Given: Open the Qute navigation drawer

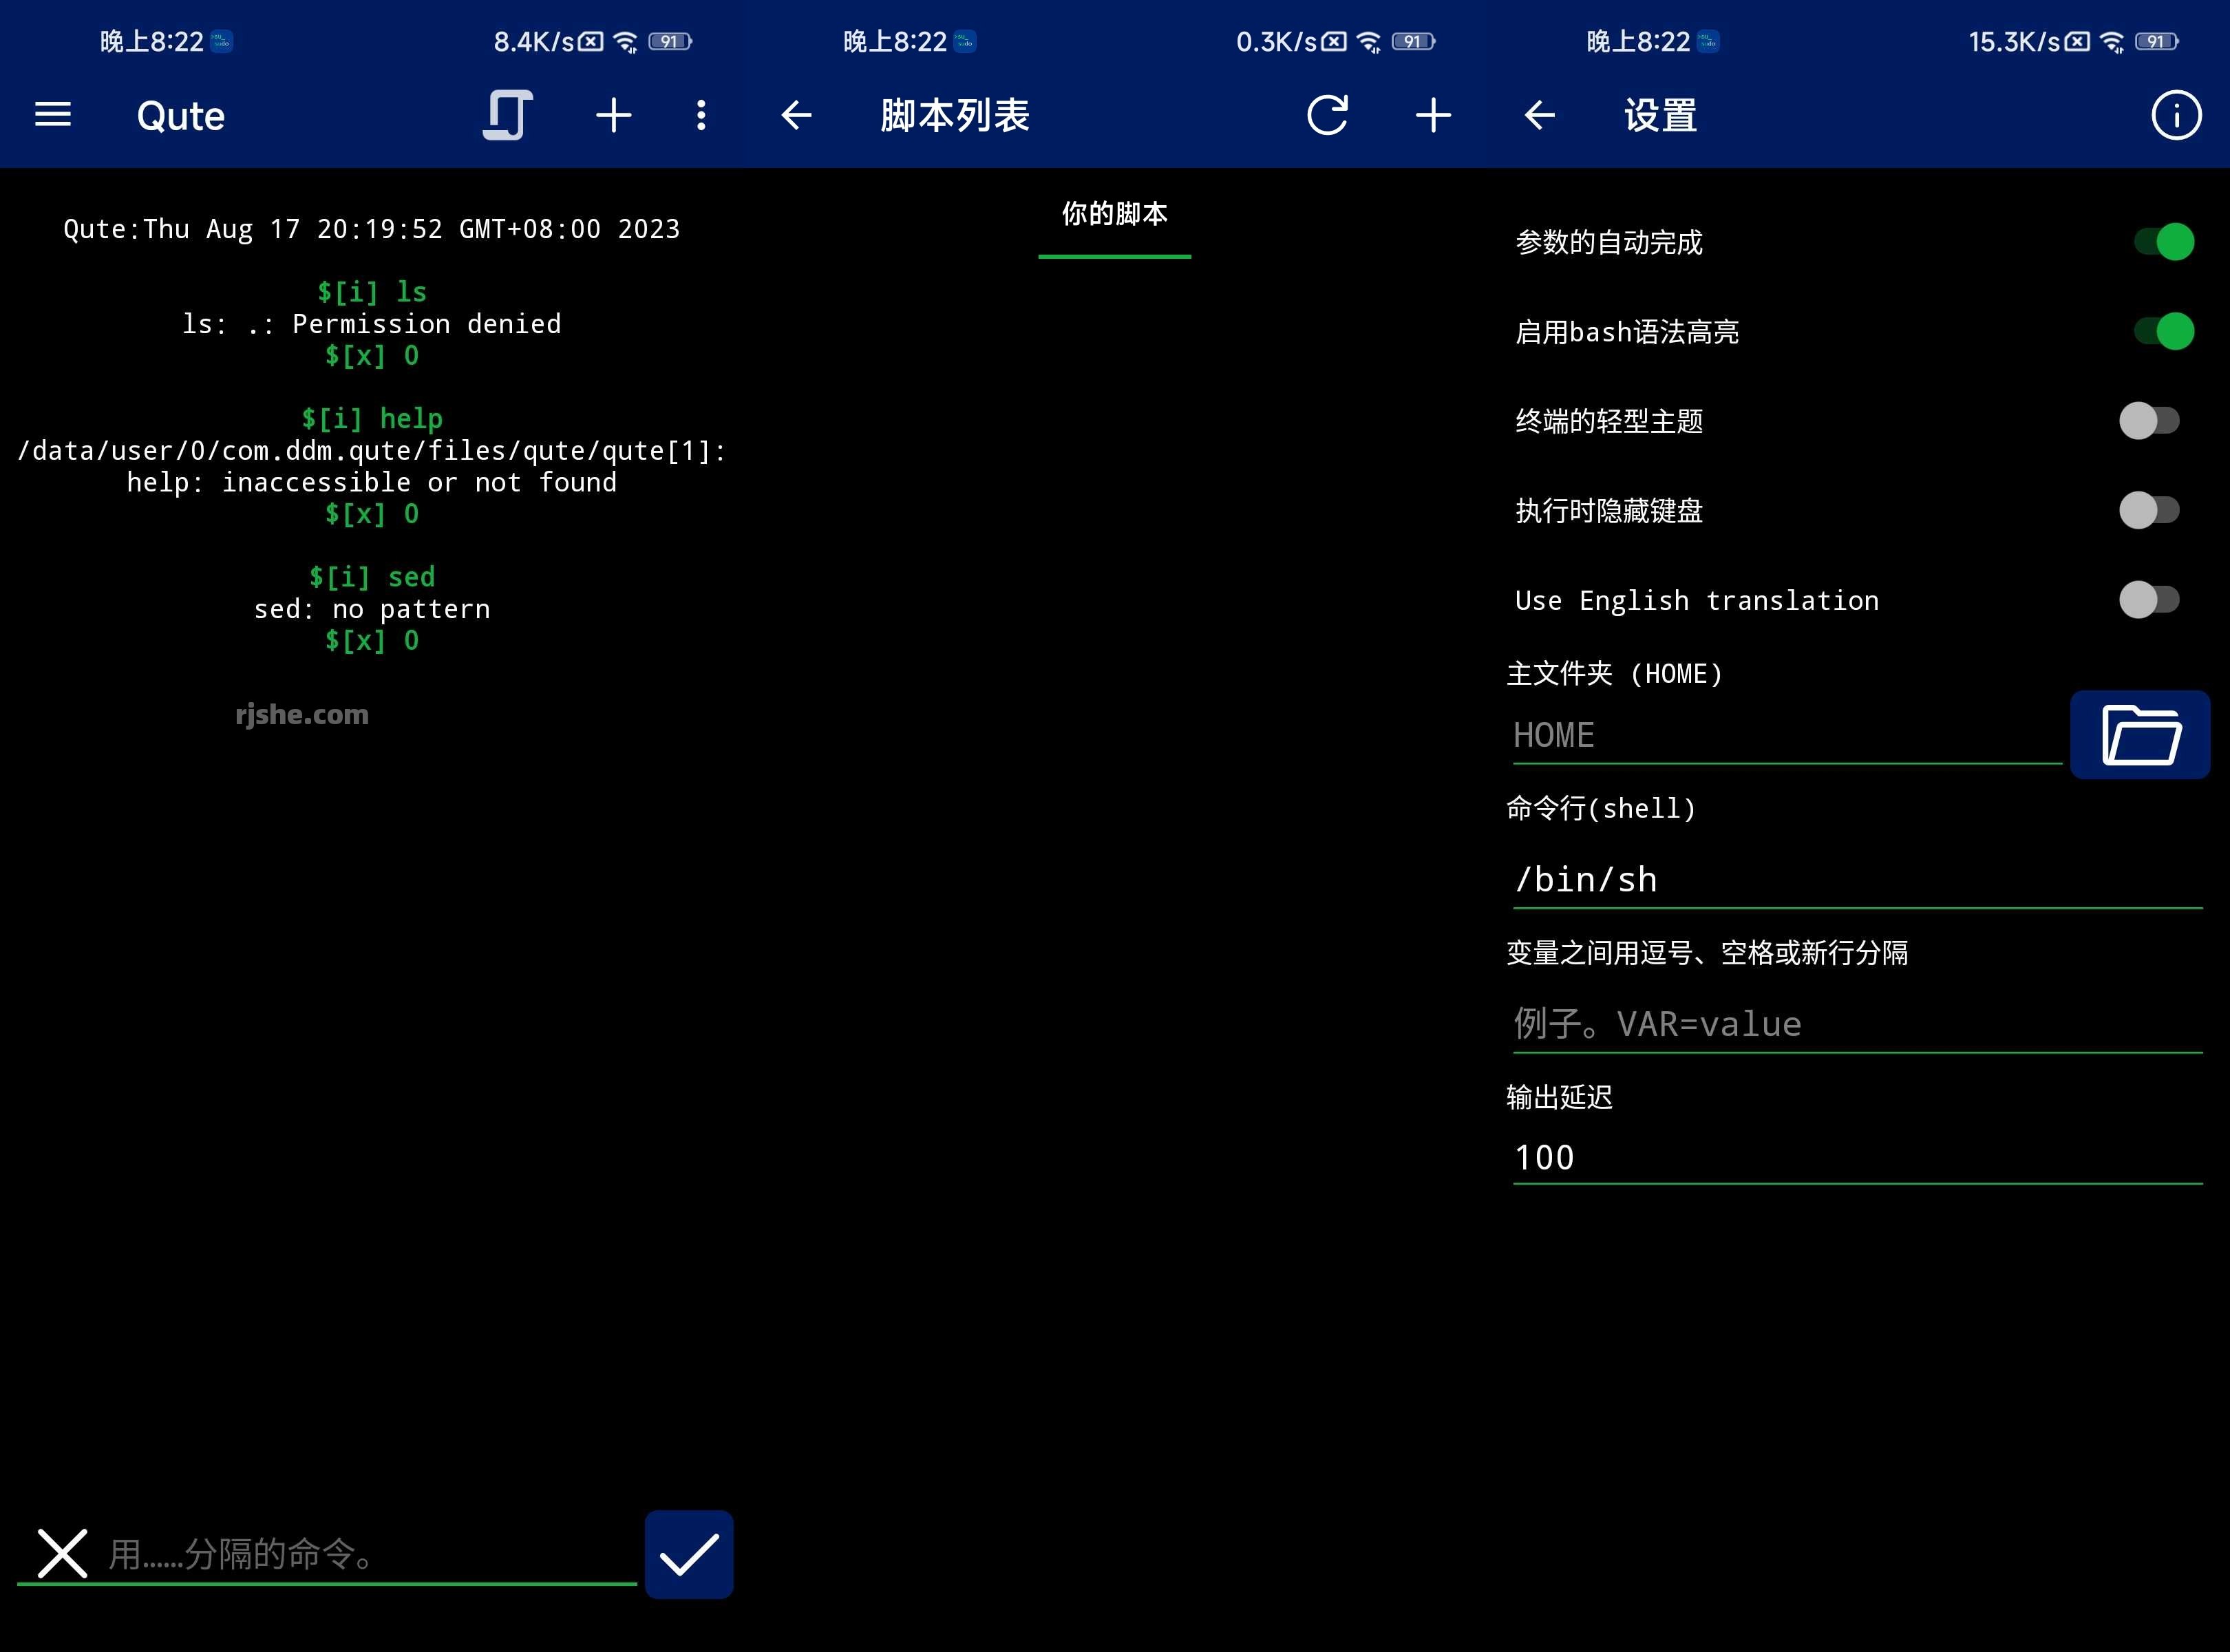Looking at the screenshot, I should [x=52, y=115].
